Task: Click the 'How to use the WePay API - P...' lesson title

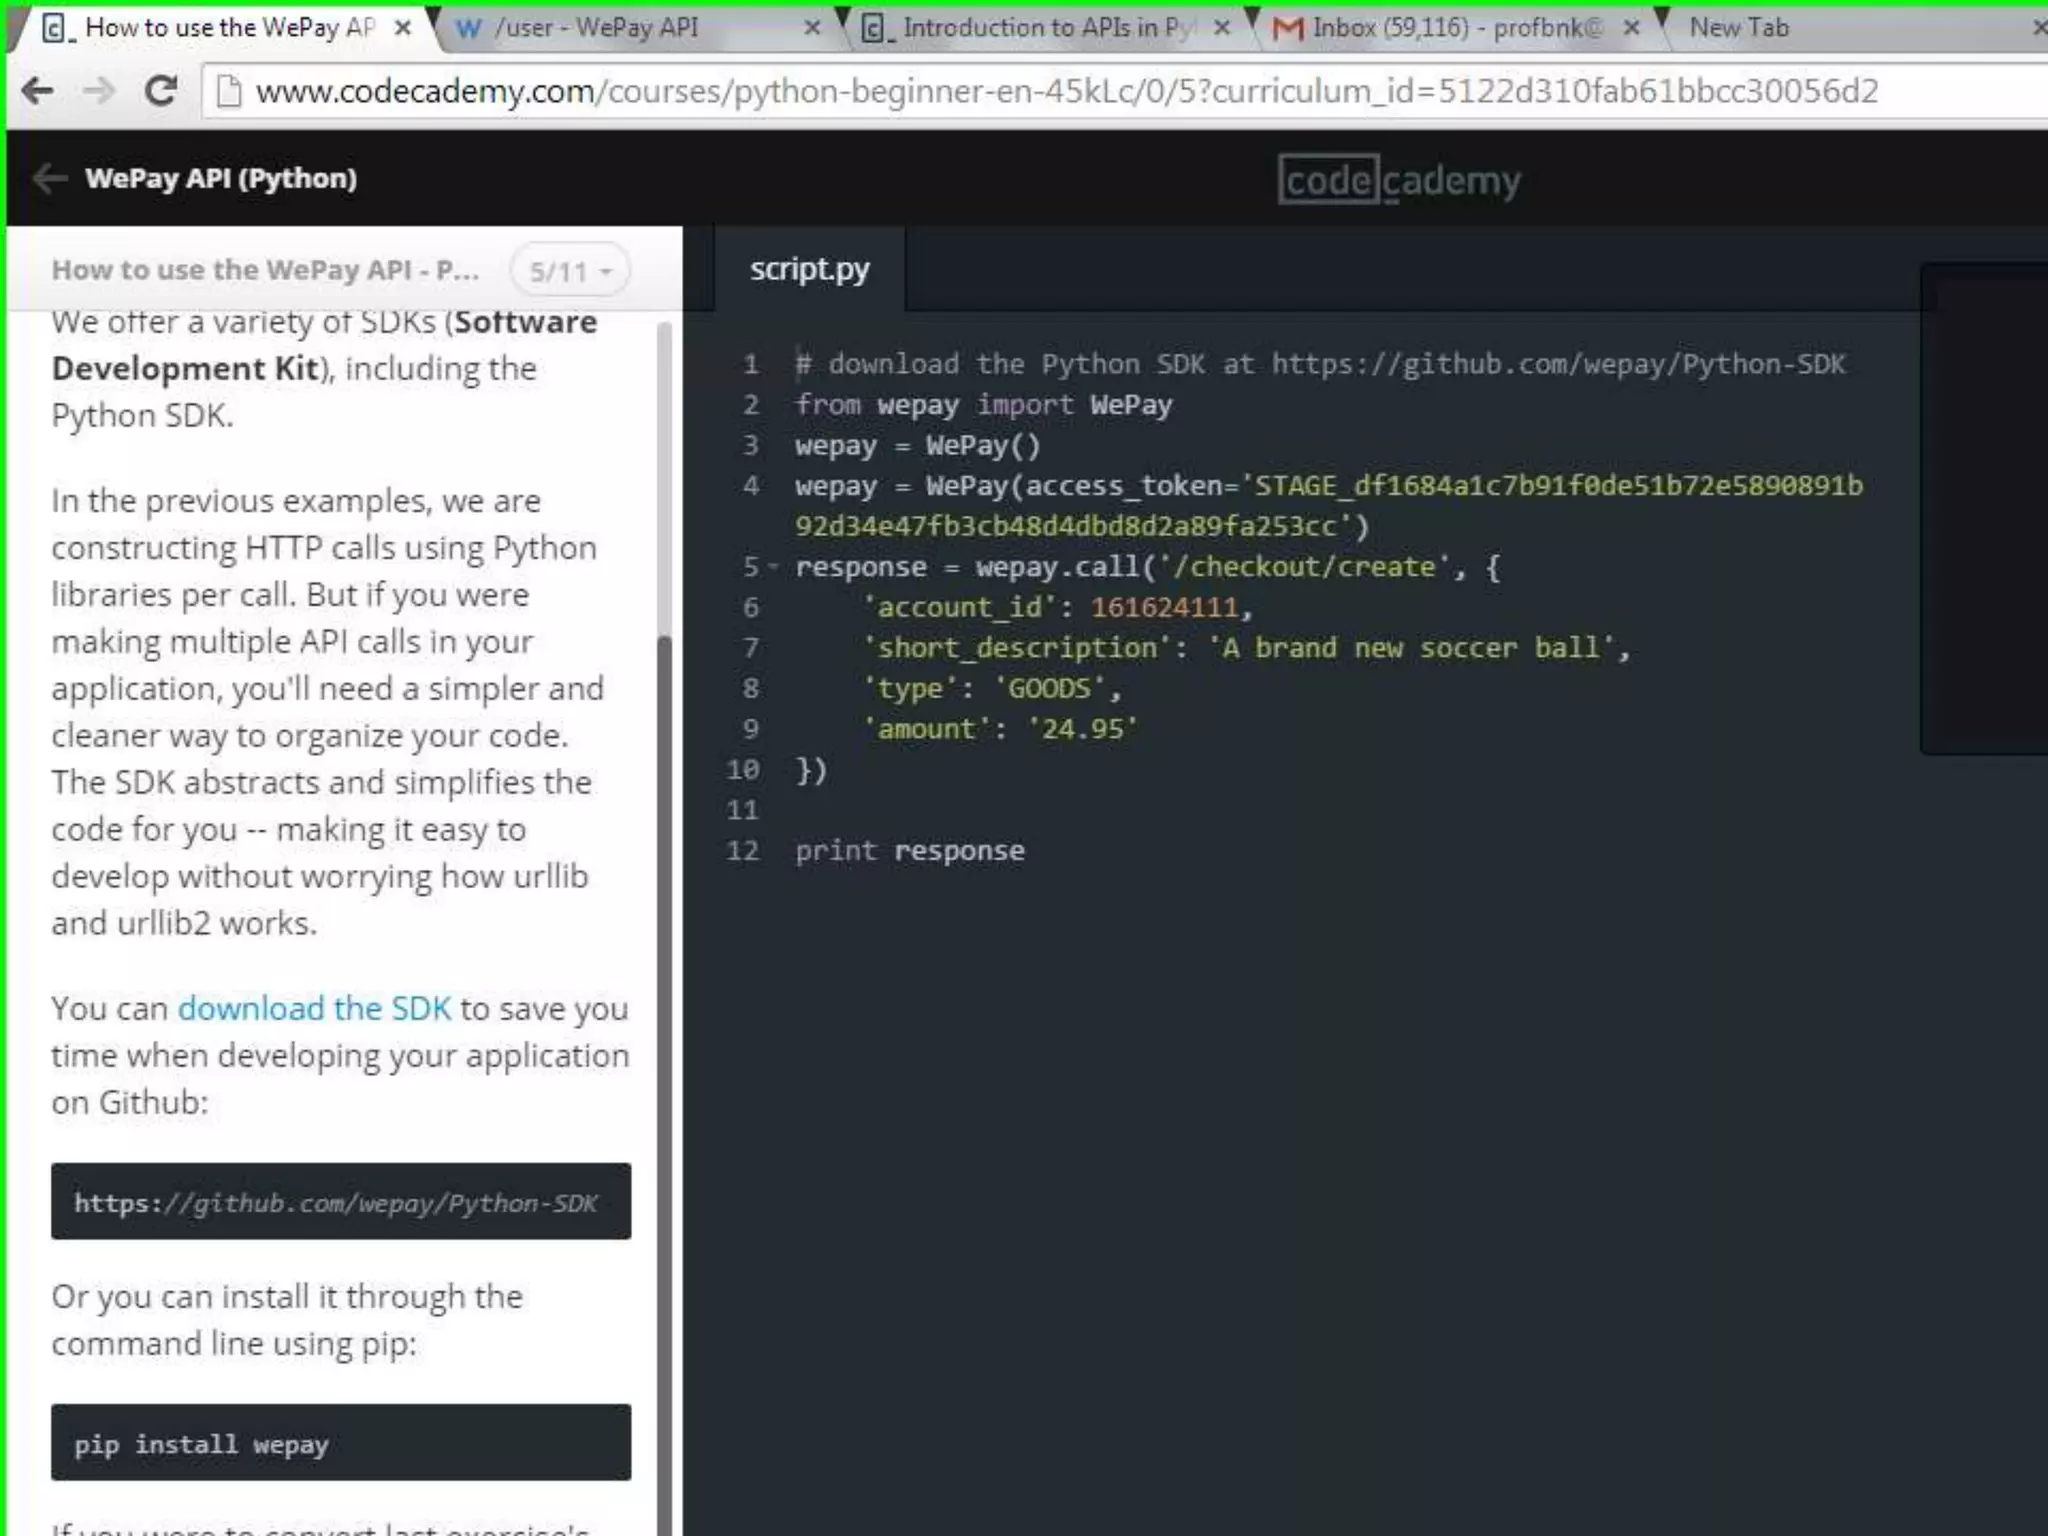Action: pos(265,270)
